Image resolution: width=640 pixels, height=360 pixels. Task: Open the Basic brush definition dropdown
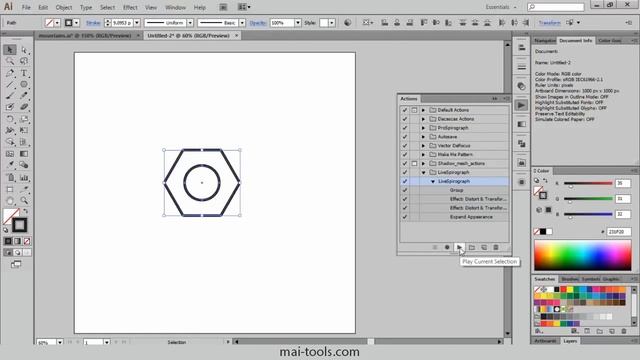(x=242, y=23)
